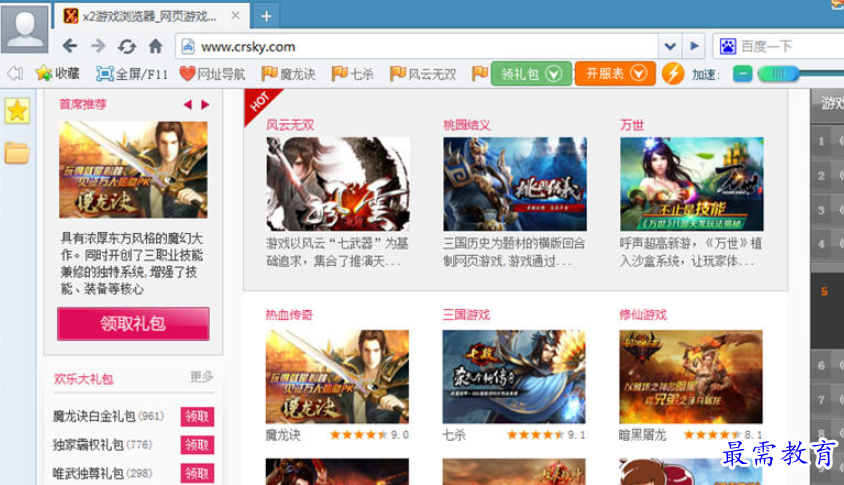
Task: Claim 唯武独尊礼包 with 领取
Action: point(197,474)
